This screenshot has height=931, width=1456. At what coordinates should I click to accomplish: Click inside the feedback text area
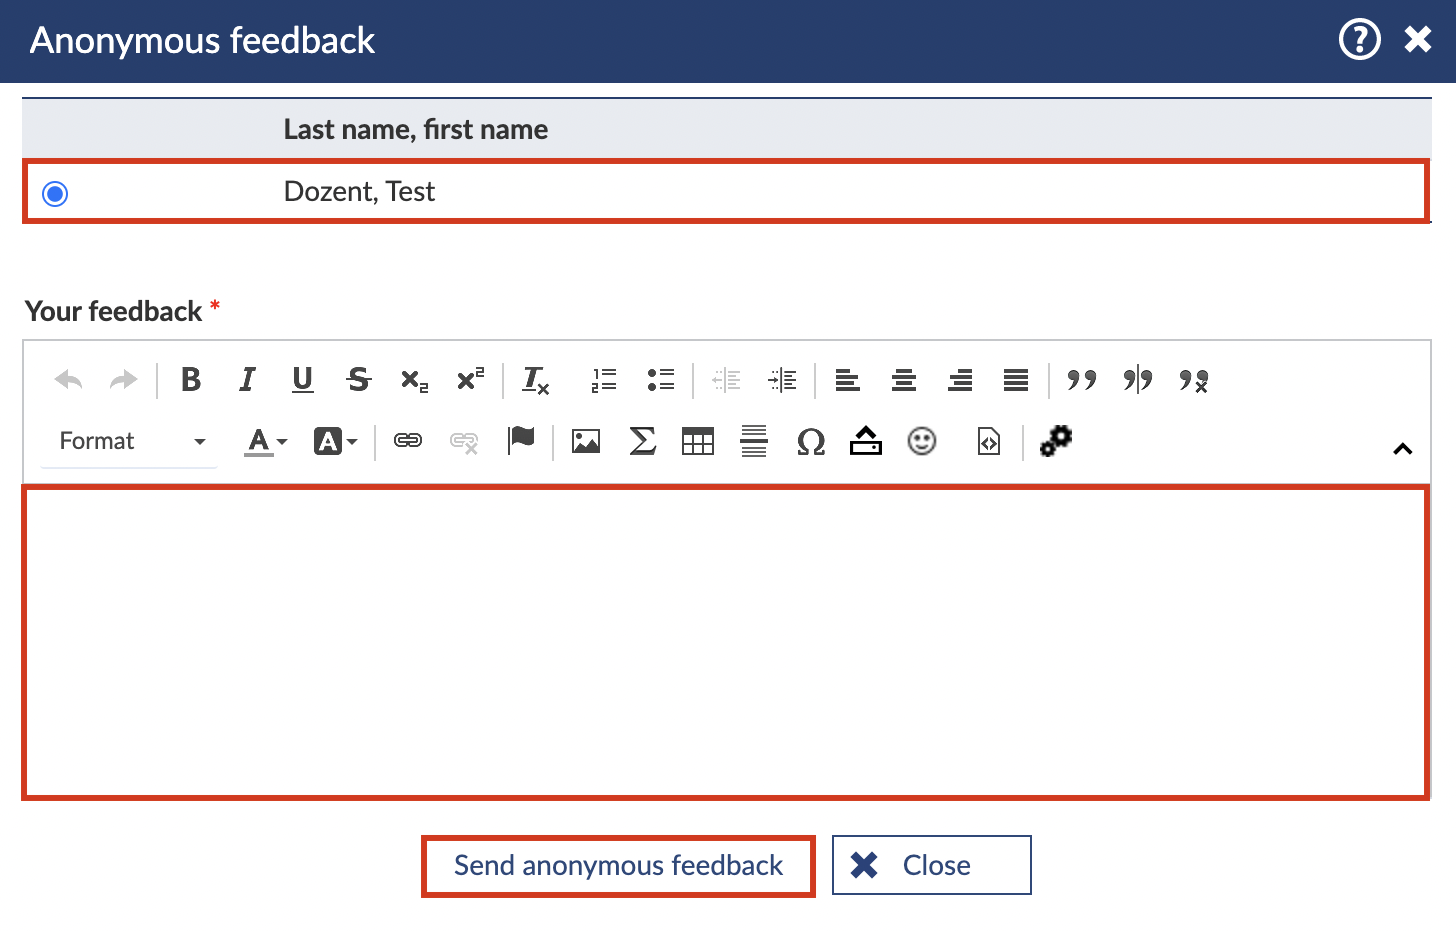726,642
